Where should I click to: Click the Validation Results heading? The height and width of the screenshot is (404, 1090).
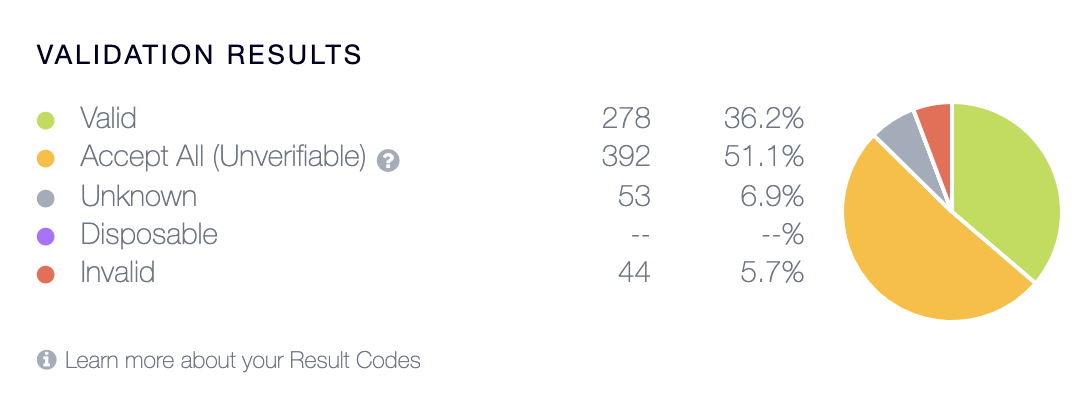click(x=199, y=55)
